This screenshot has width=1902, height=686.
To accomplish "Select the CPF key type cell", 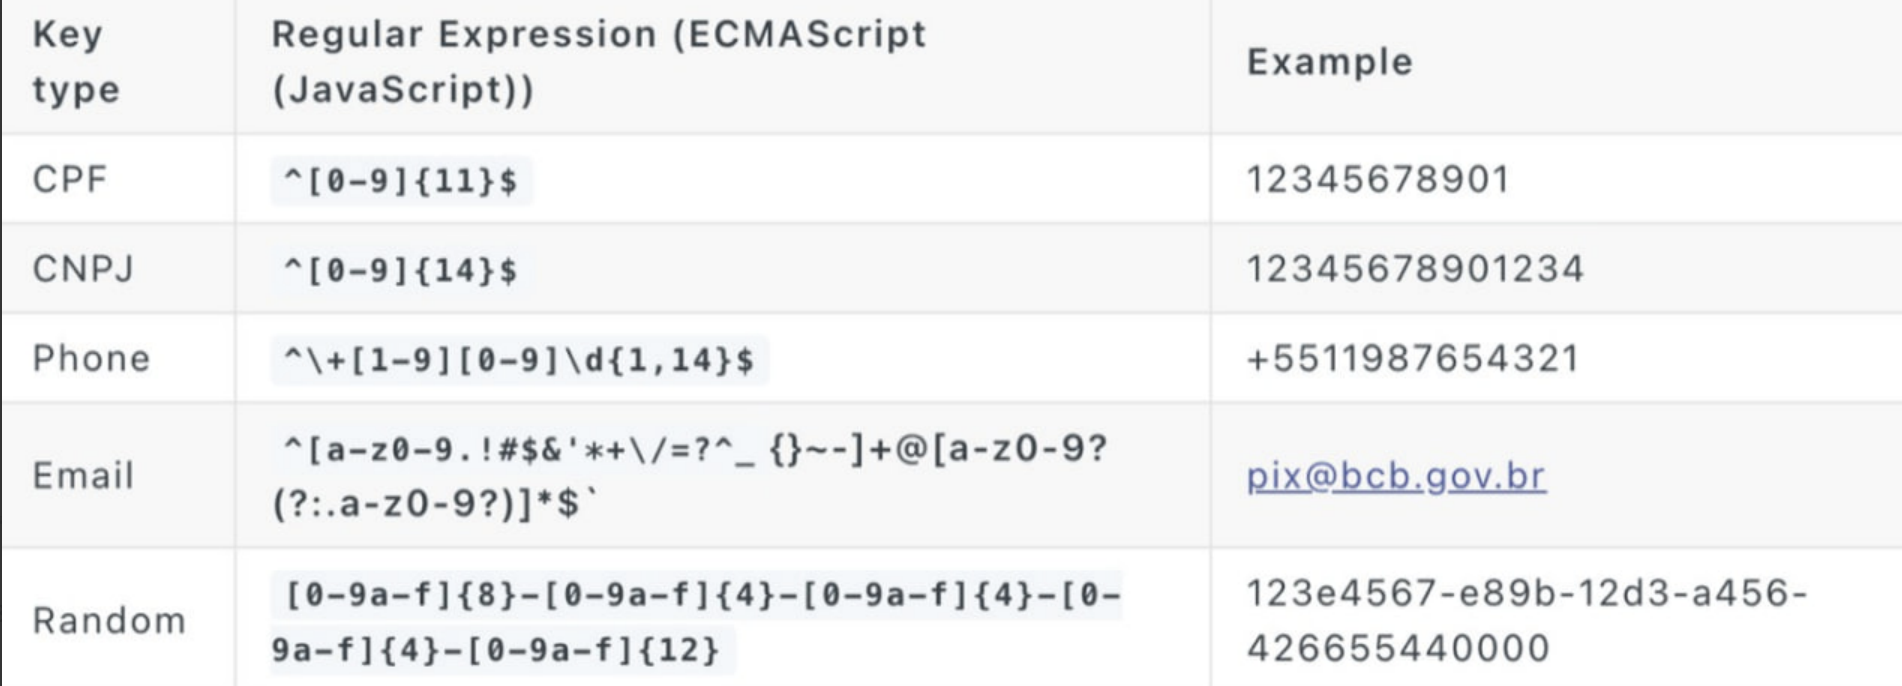I will [70, 180].
